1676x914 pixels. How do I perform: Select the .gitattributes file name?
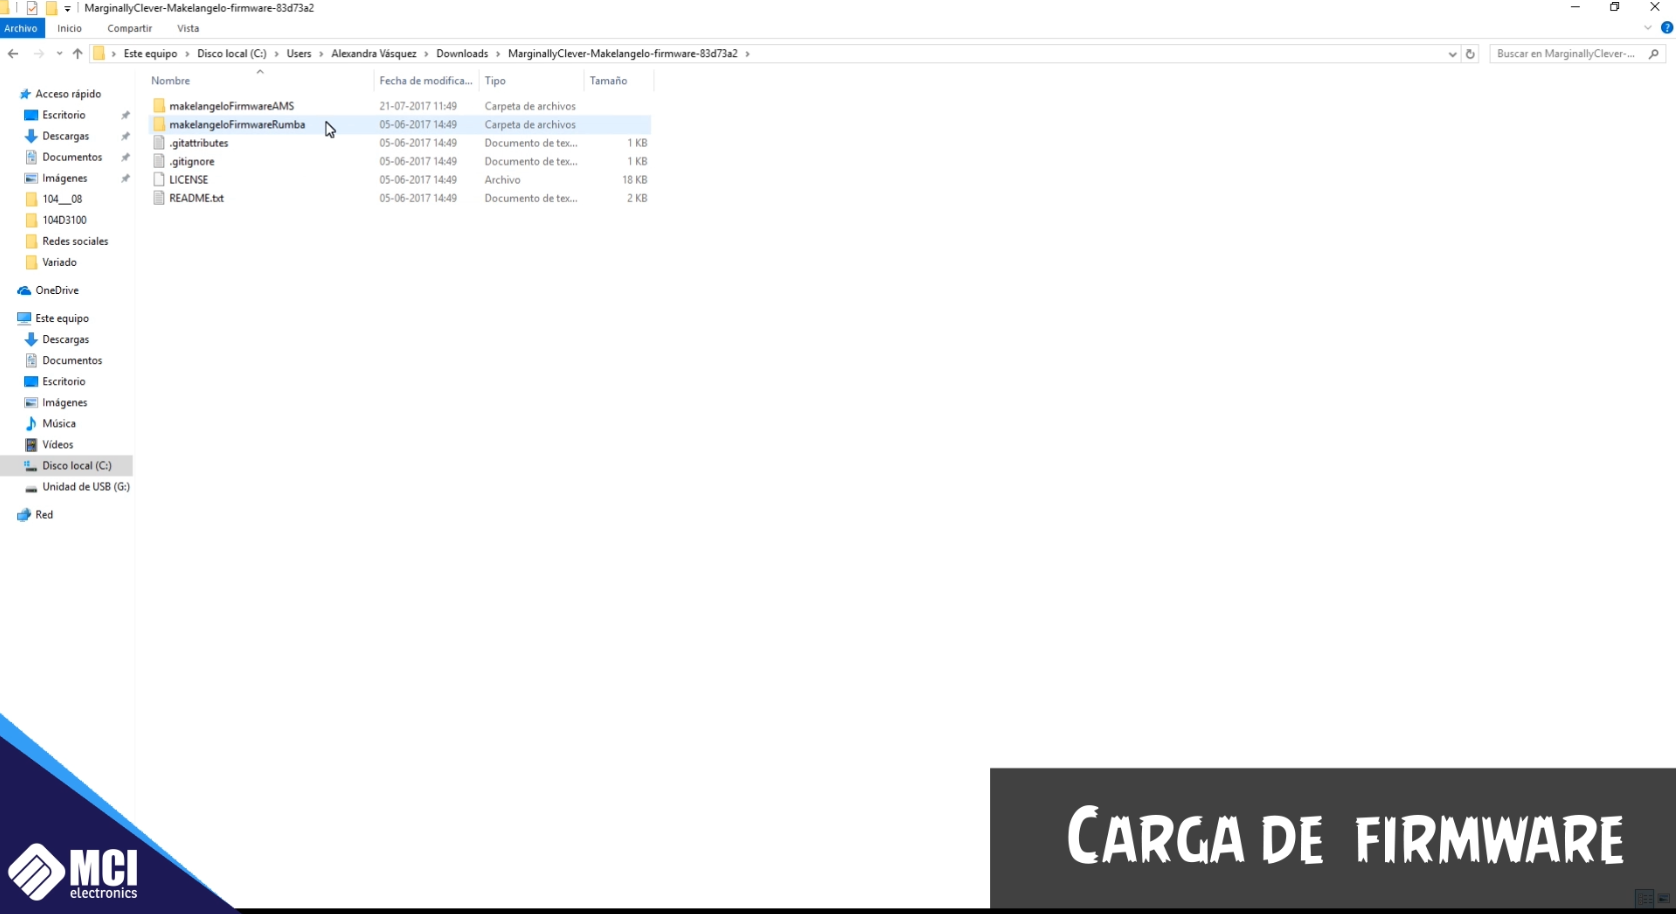pos(198,143)
